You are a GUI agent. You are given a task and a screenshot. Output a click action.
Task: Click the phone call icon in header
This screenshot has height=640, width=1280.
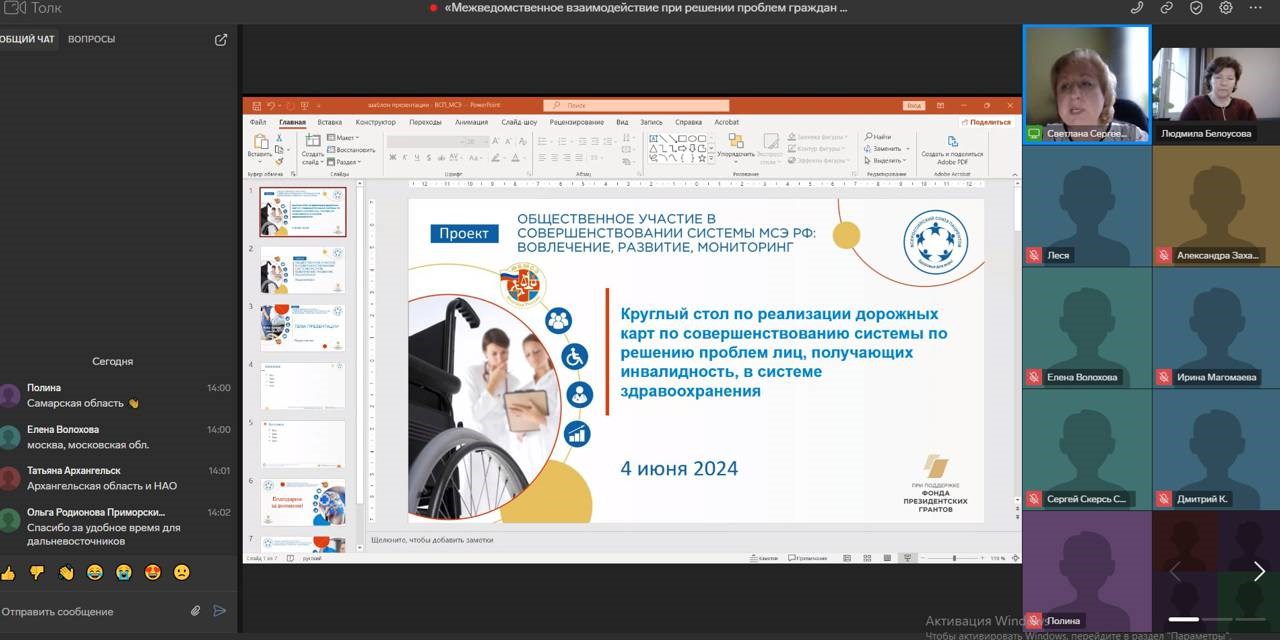point(1137,8)
